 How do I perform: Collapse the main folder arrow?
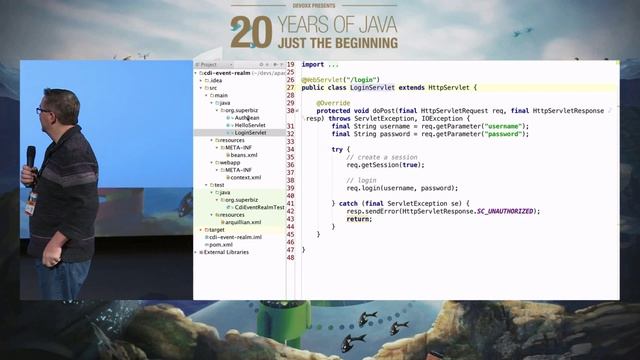click(x=207, y=96)
